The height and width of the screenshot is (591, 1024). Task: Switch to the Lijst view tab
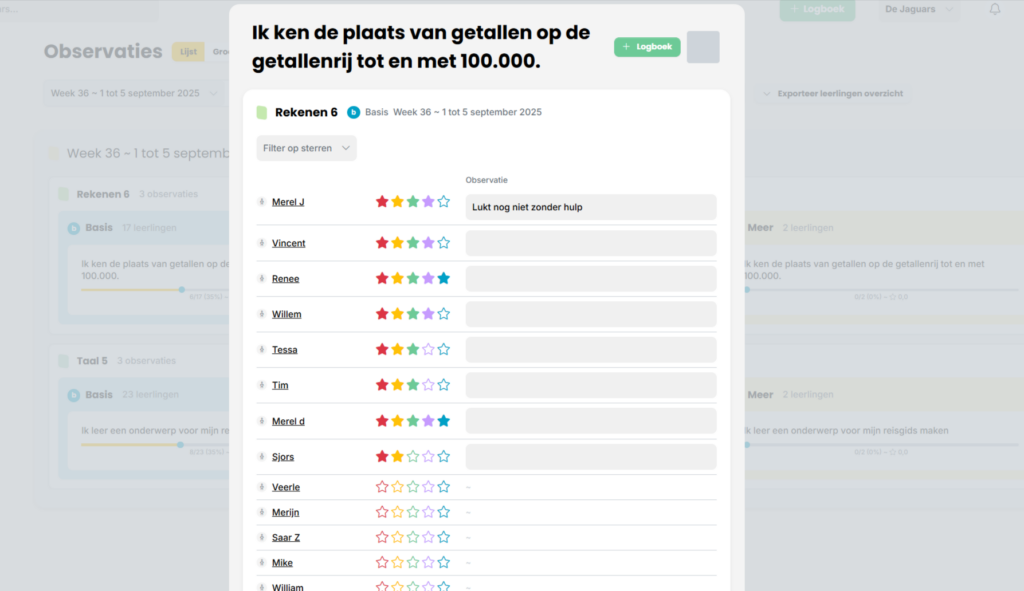click(x=188, y=52)
